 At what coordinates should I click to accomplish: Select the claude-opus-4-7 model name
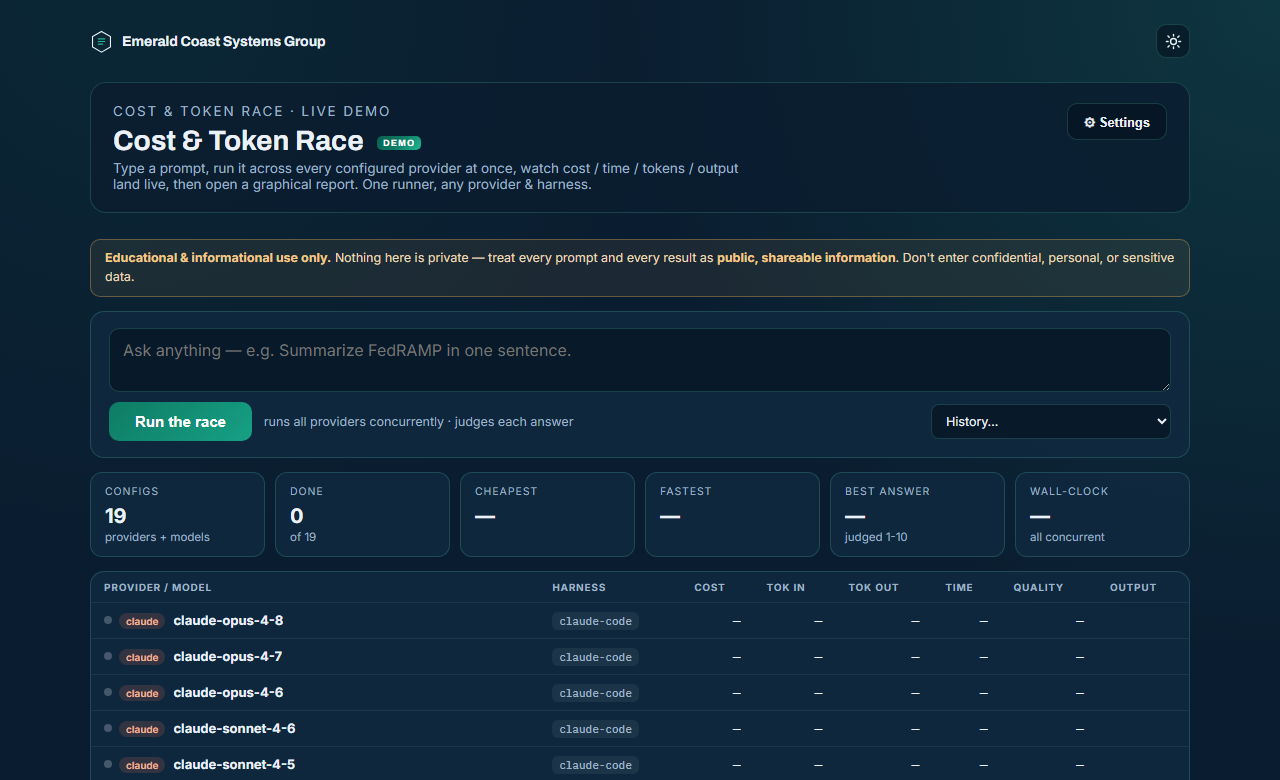228,657
